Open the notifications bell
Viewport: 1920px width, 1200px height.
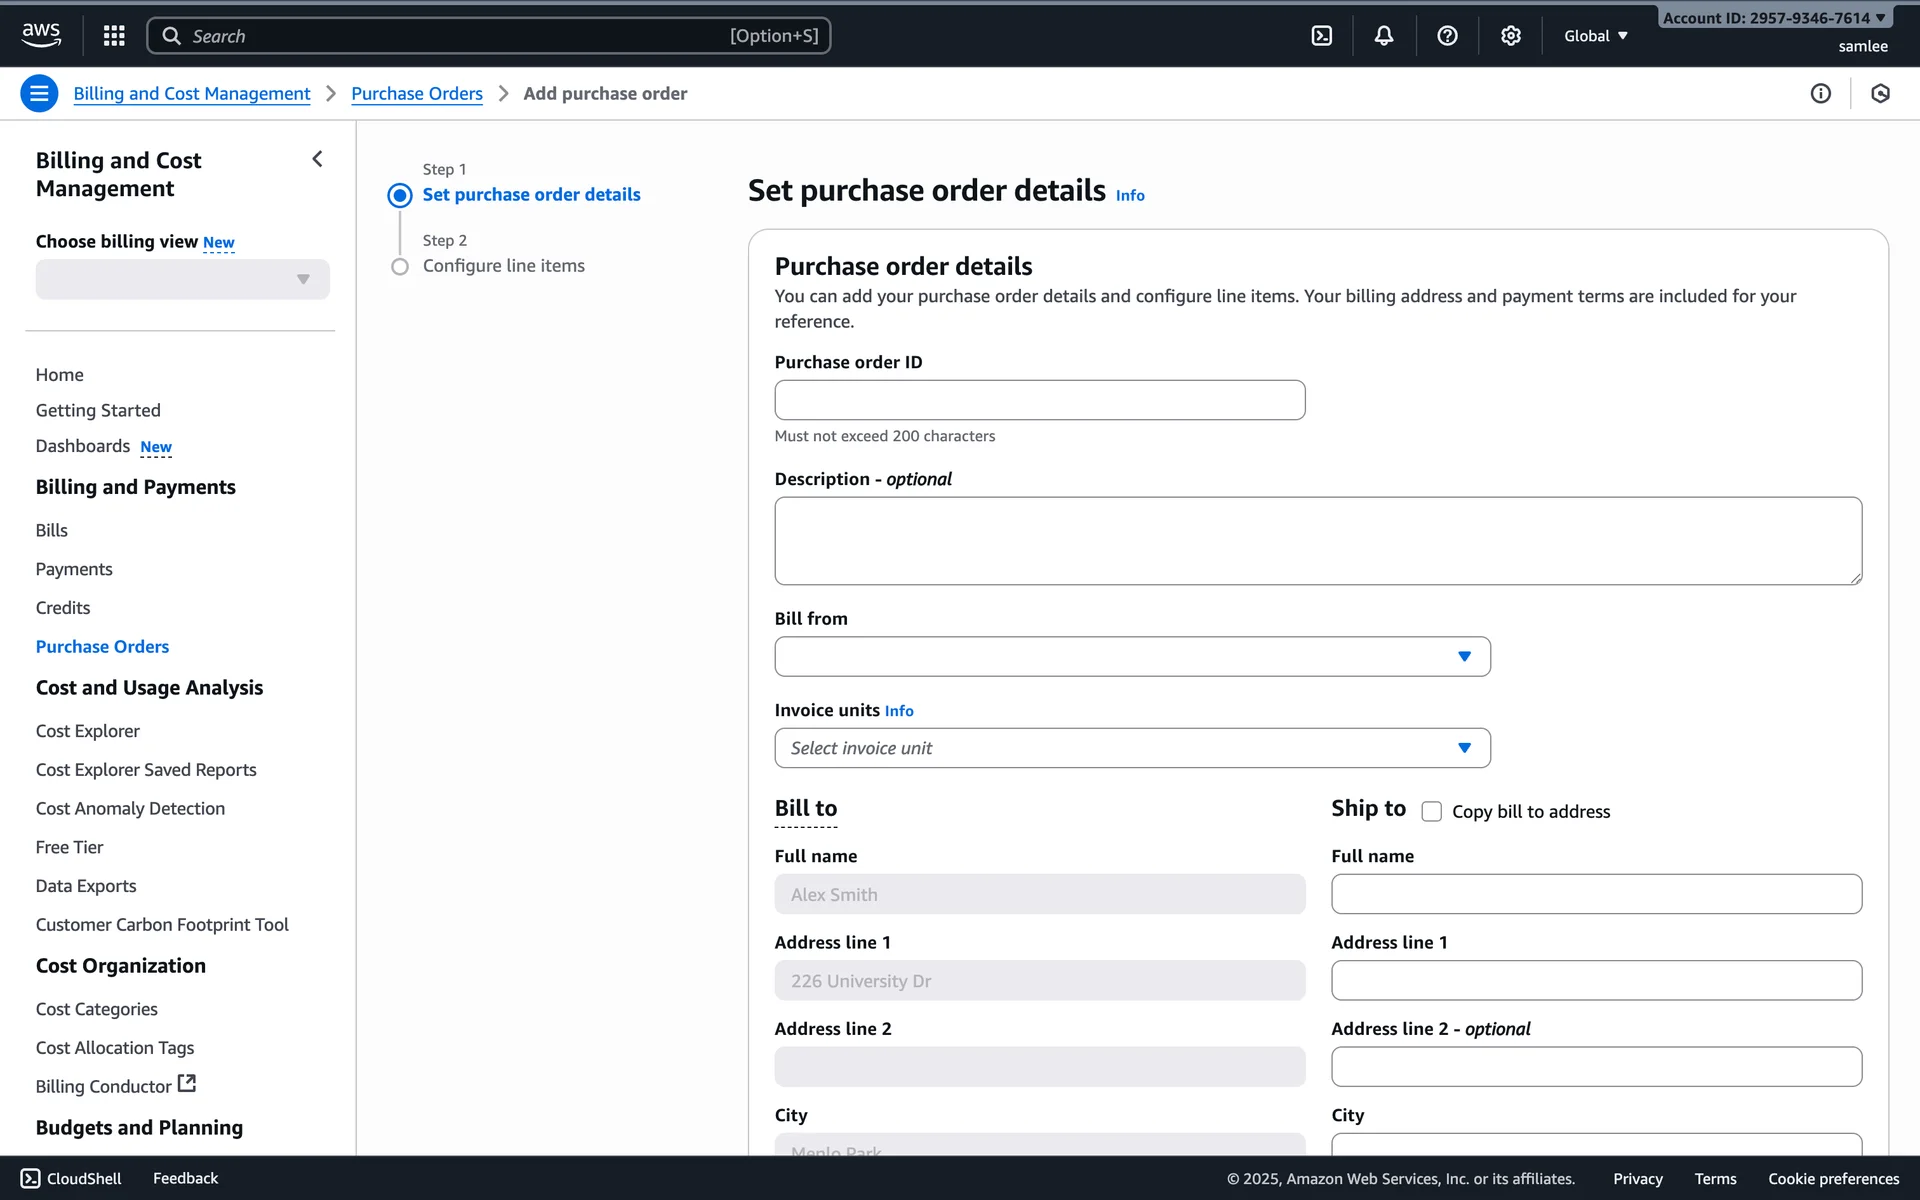pos(1383,36)
